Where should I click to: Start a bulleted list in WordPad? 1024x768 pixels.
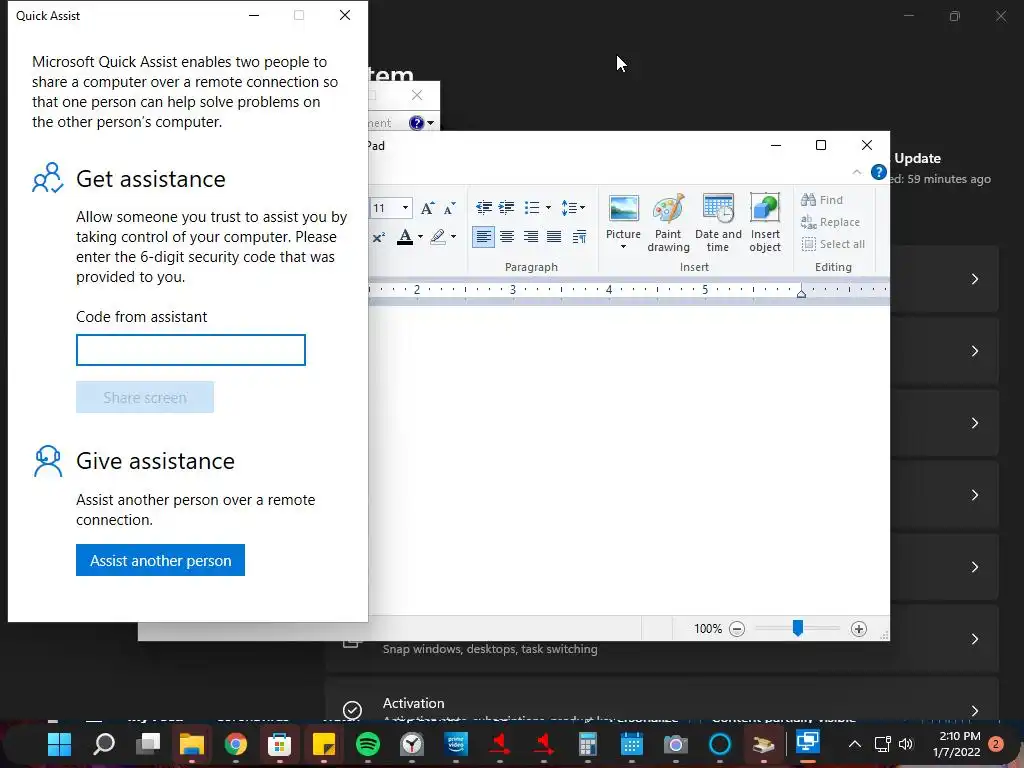click(532, 208)
